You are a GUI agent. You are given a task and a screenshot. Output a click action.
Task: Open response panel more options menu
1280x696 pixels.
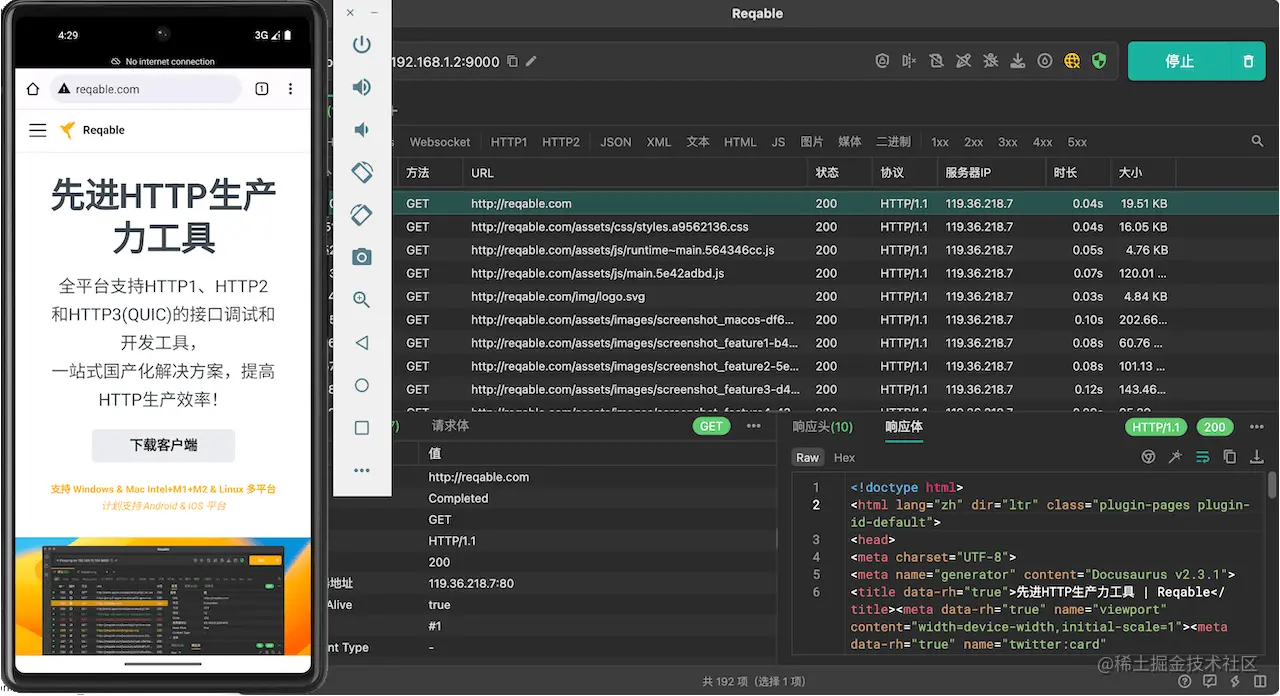[x=1257, y=427]
